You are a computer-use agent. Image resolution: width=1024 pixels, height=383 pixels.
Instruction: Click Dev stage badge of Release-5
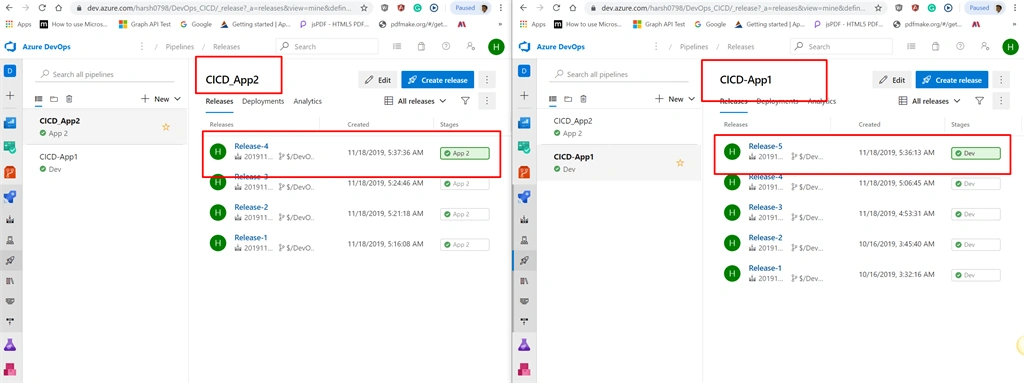(x=976, y=154)
